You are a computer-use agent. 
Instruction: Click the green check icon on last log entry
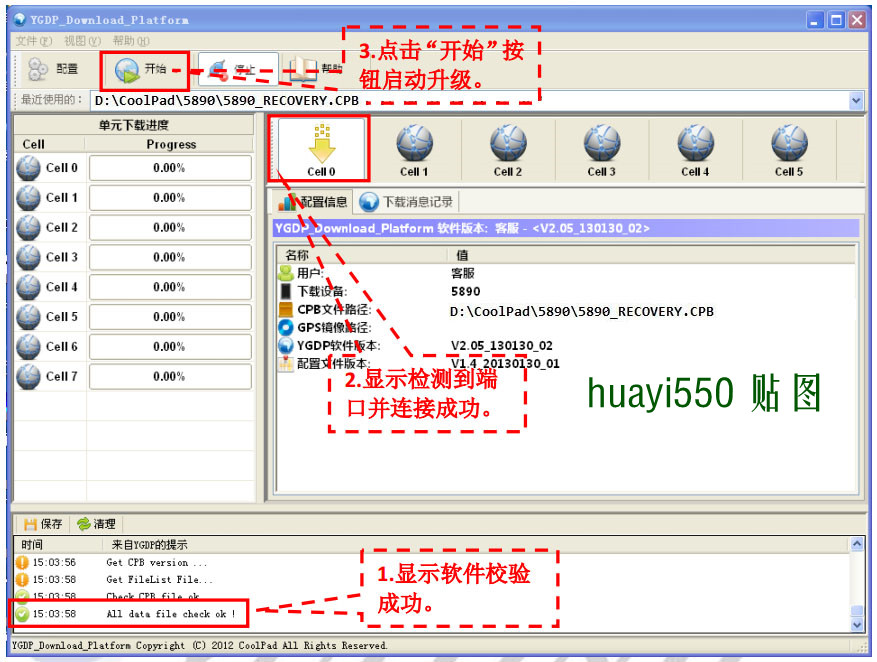point(22,614)
